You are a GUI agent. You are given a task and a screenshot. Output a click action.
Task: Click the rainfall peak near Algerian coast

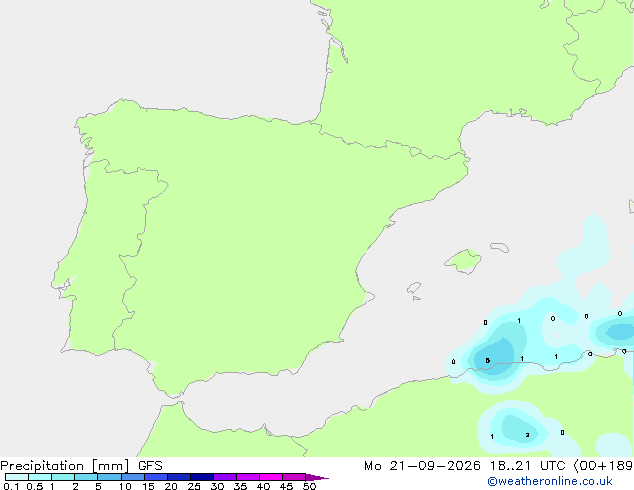[x=488, y=360]
